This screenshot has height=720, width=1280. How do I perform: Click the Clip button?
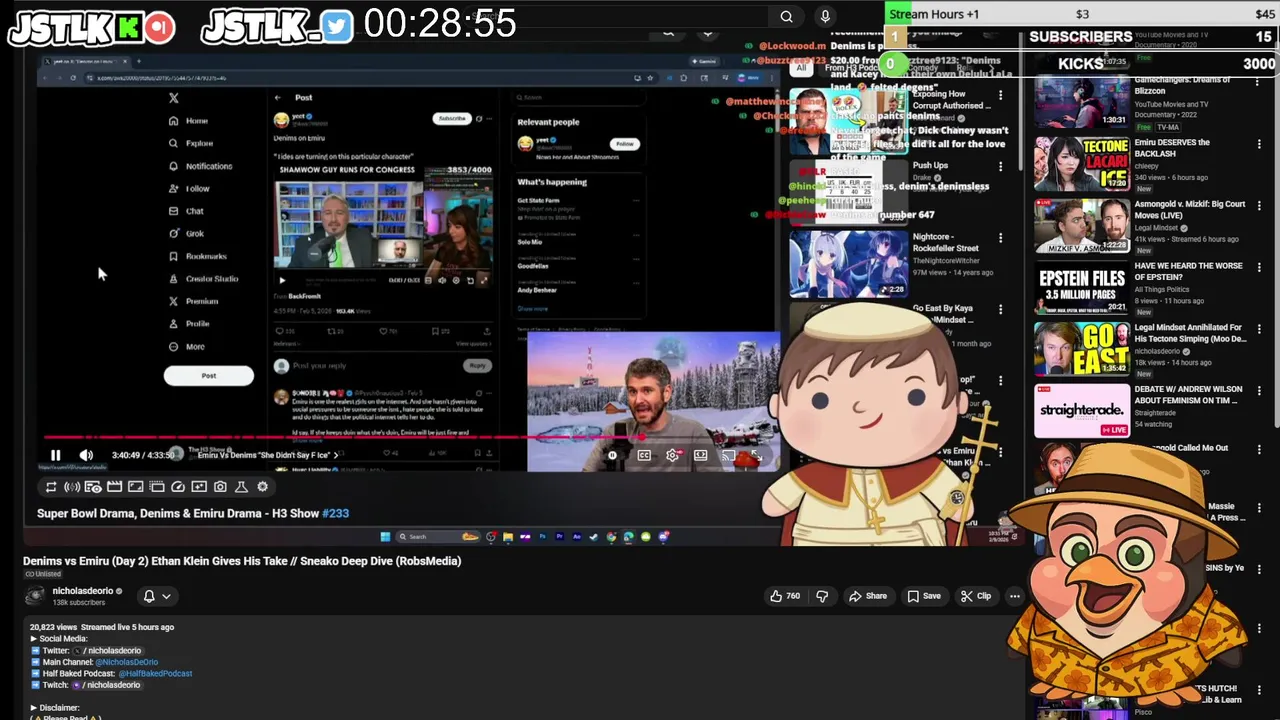[x=975, y=596]
